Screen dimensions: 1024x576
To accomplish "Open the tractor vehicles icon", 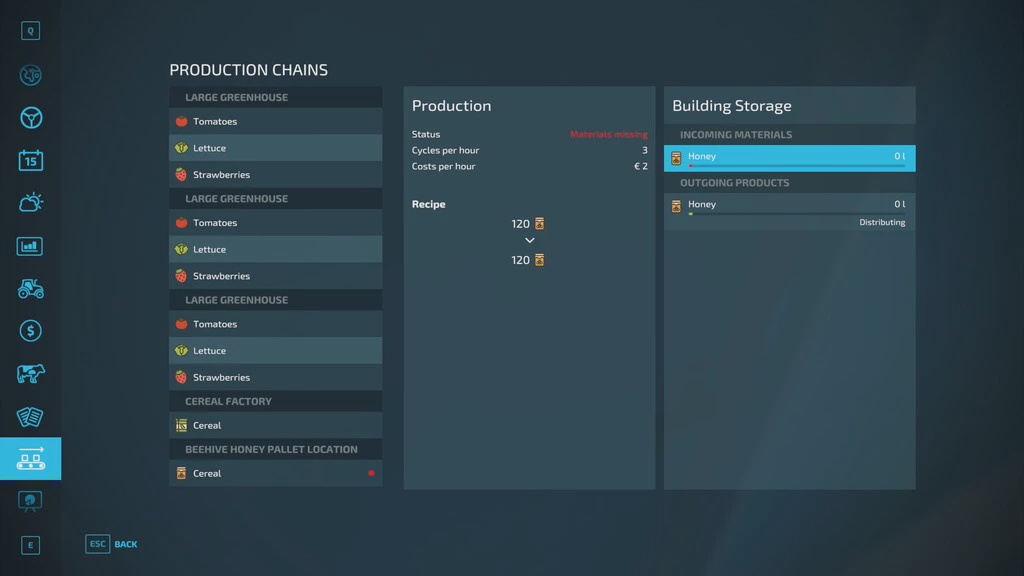I will click(31, 289).
